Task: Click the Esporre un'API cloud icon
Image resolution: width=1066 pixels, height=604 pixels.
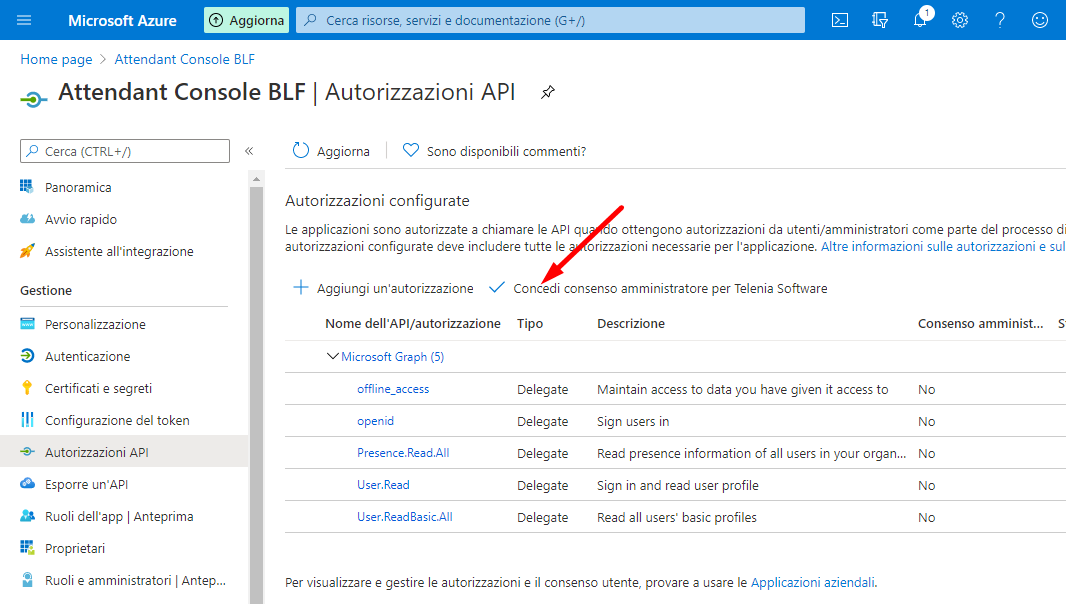Action: (27, 483)
